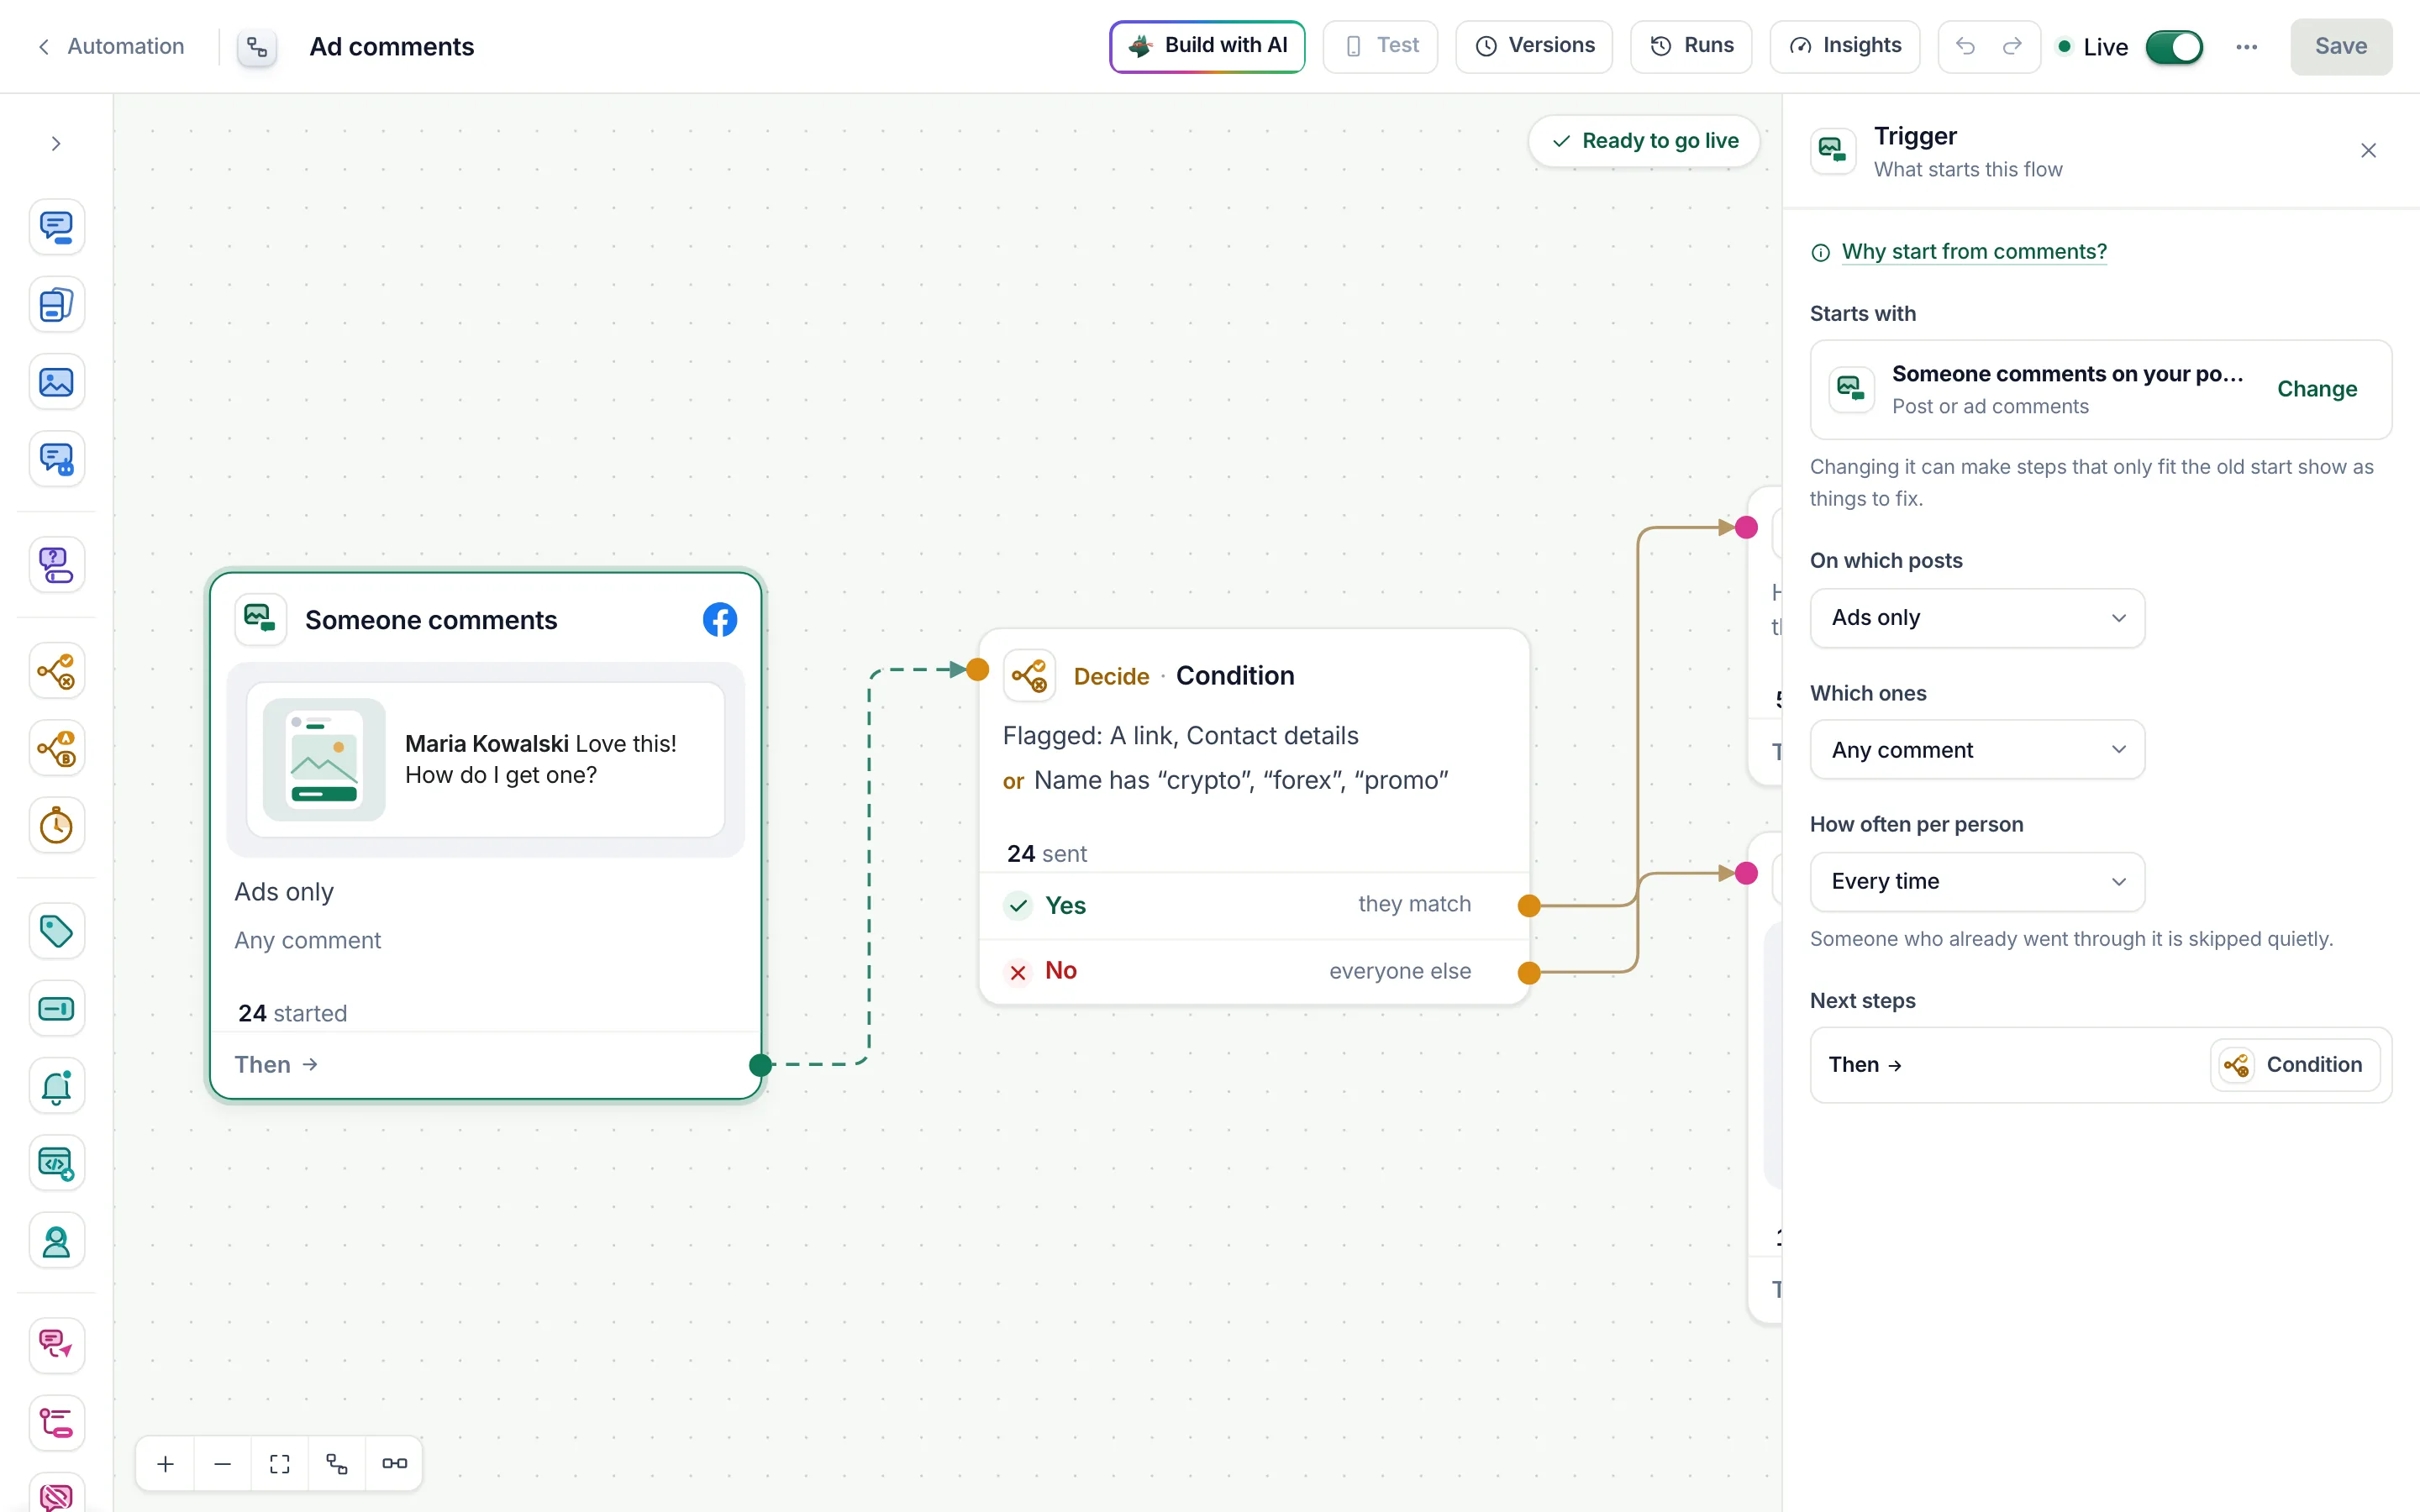Auto-arrange the flow layout
Image resolution: width=2420 pixels, height=1512 pixels.
point(337,1464)
